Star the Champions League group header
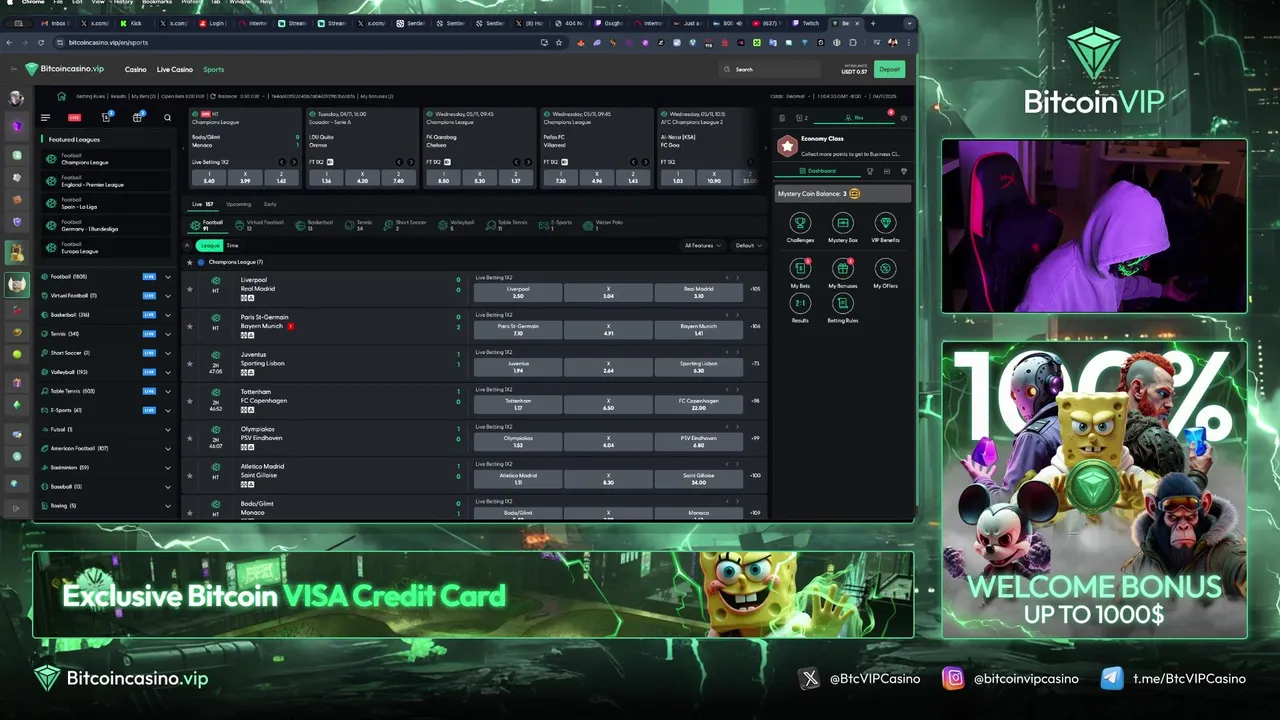 [189, 262]
